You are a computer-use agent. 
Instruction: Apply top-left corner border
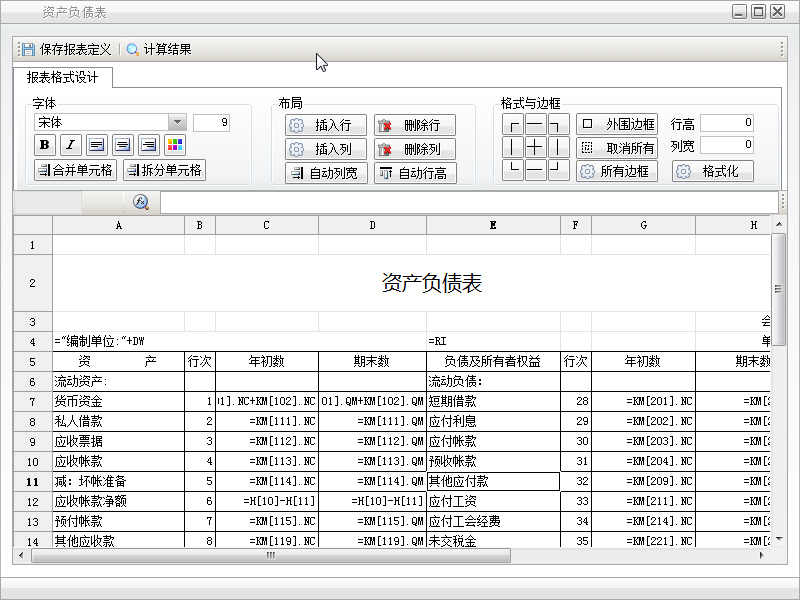[x=513, y=125]
